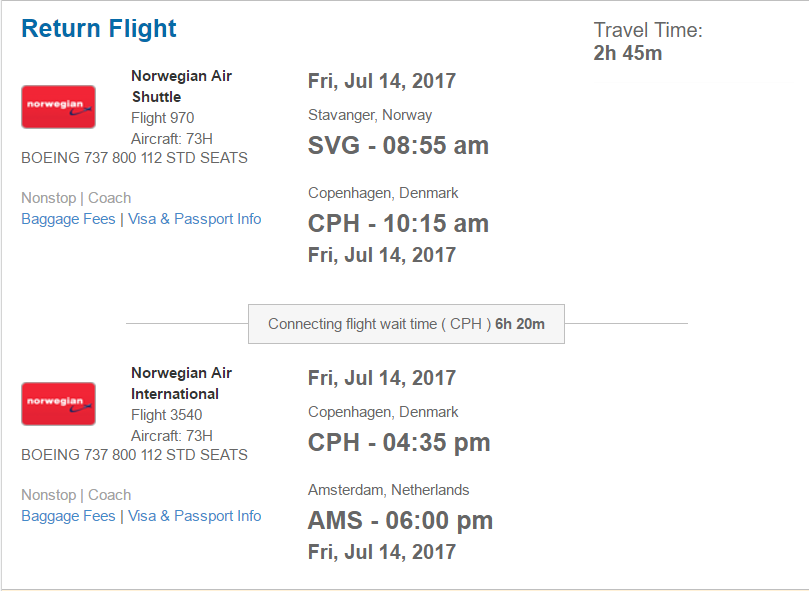Click the Norwegian logo for Flight 3540
The image size is (809, 591).
(58, 404)
